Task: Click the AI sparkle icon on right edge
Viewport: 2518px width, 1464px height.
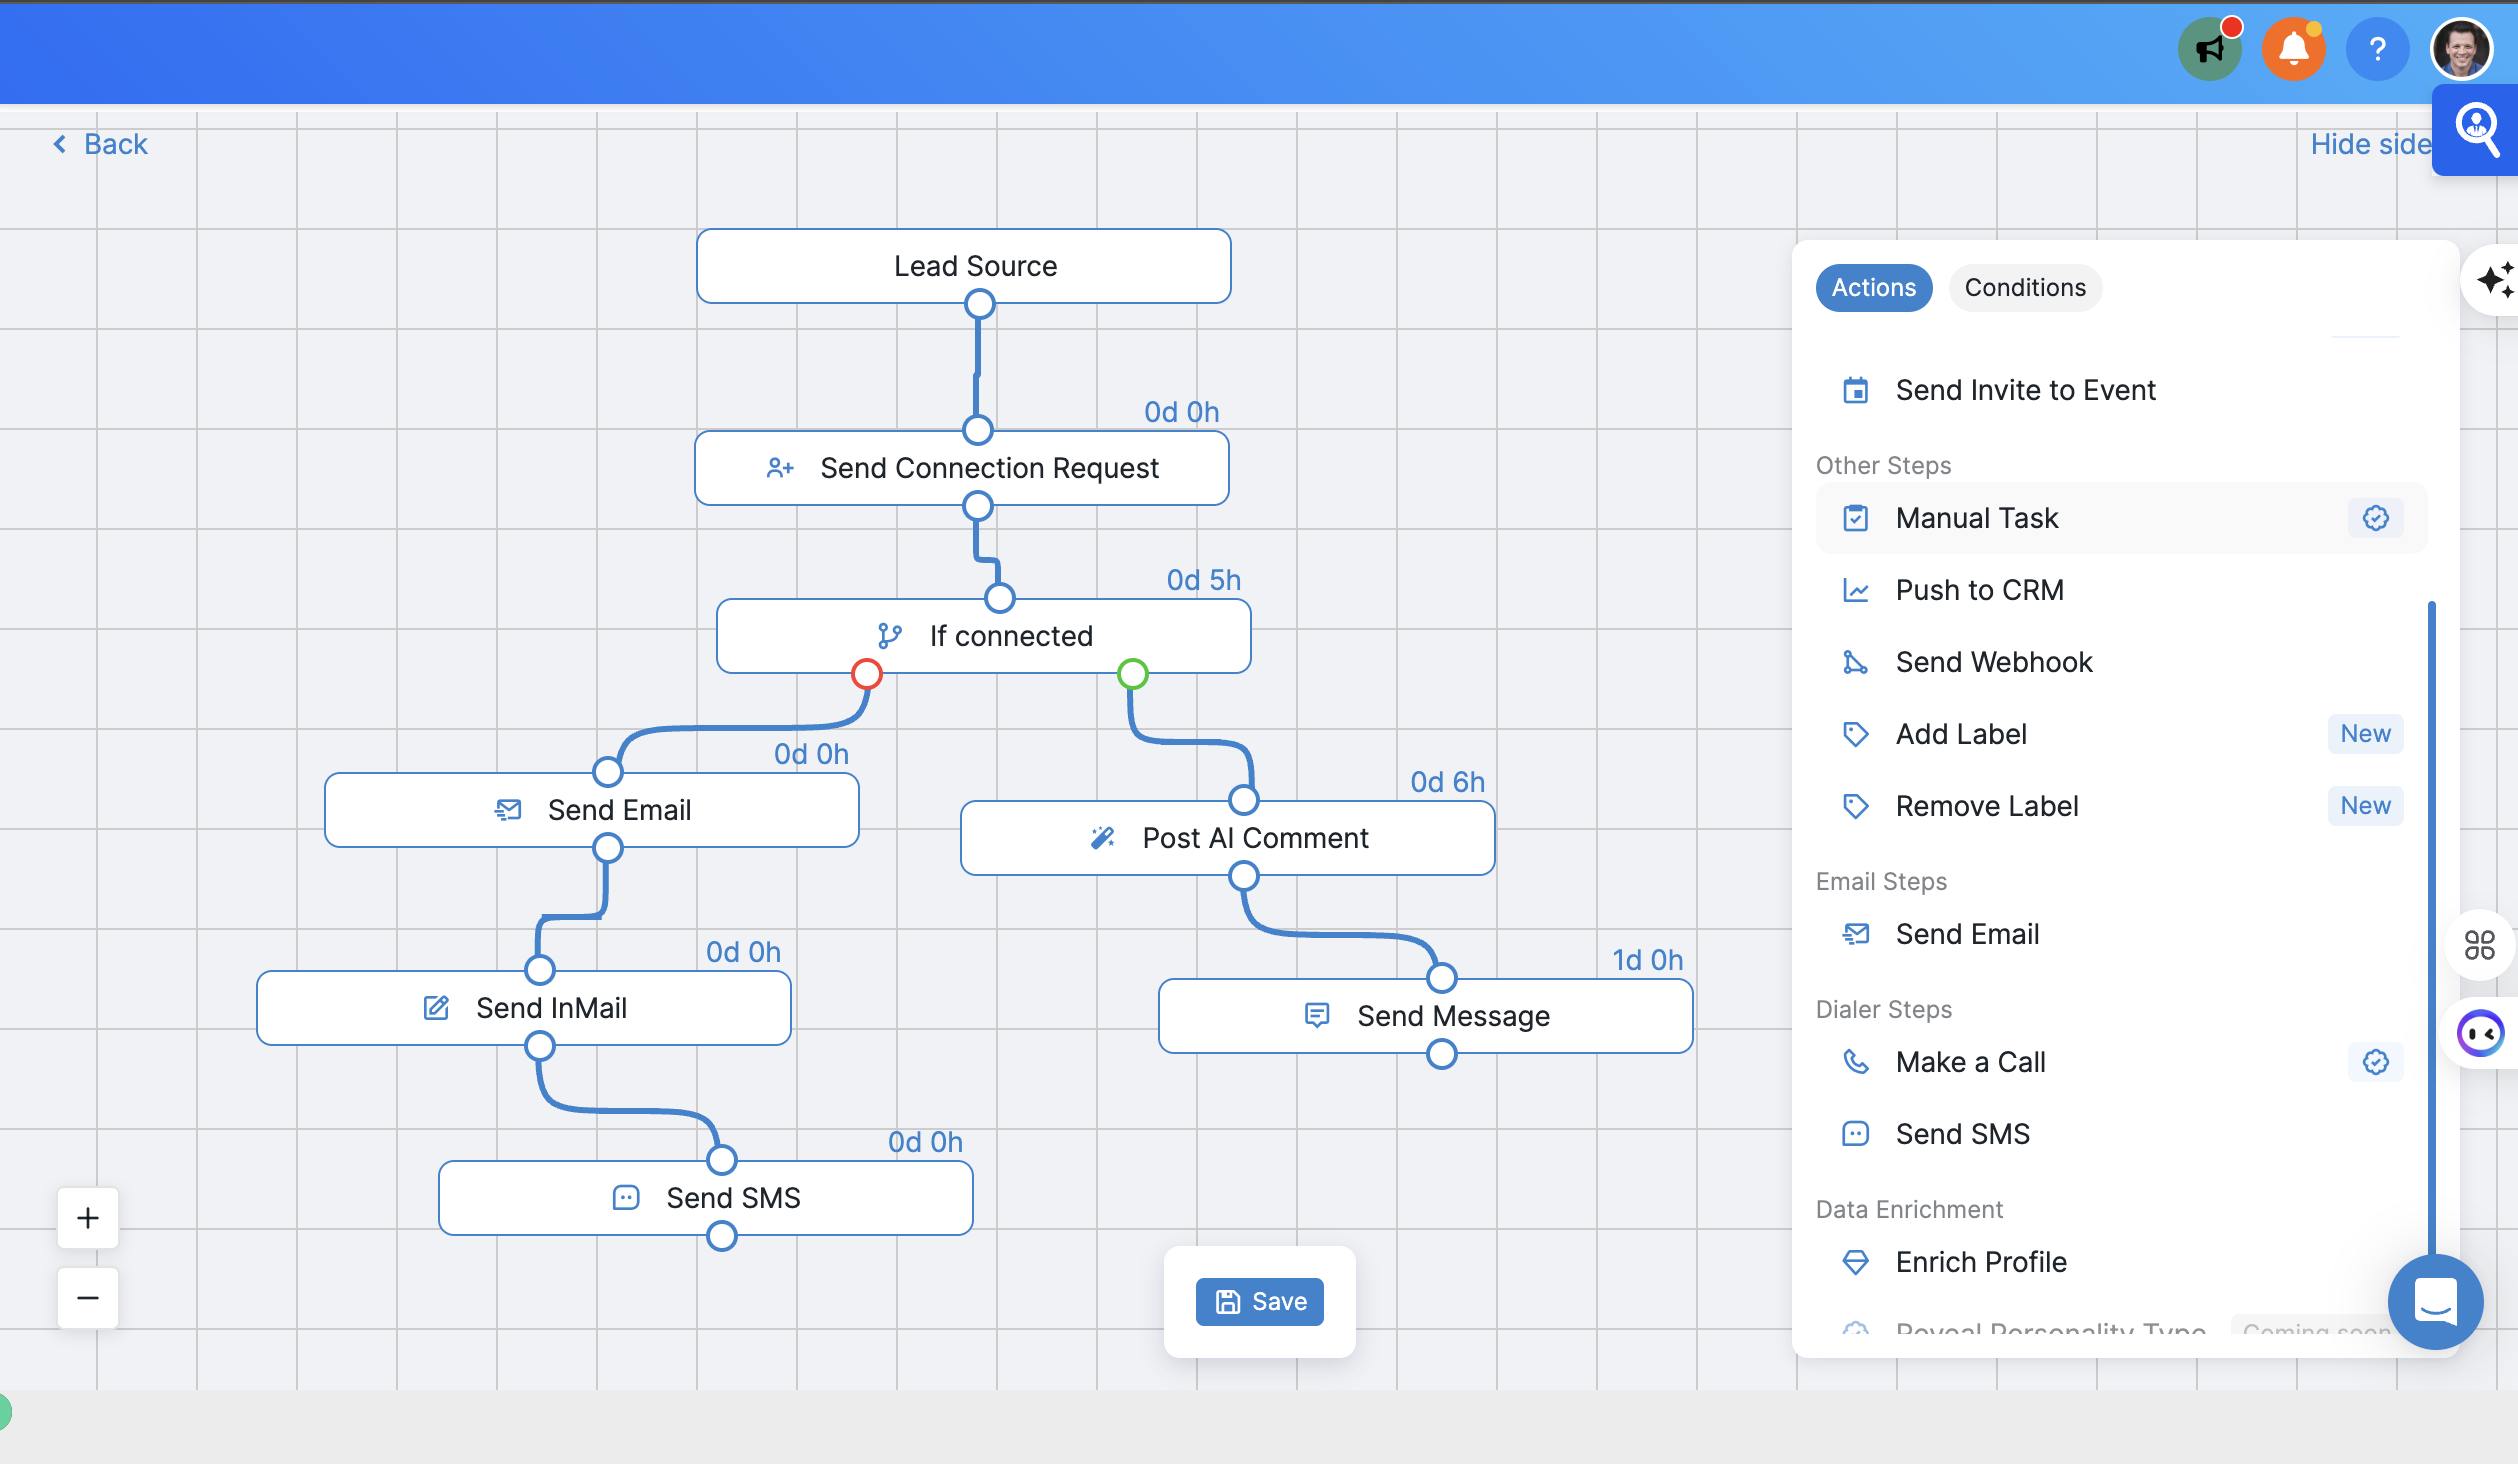Action: coord(2495,280)
